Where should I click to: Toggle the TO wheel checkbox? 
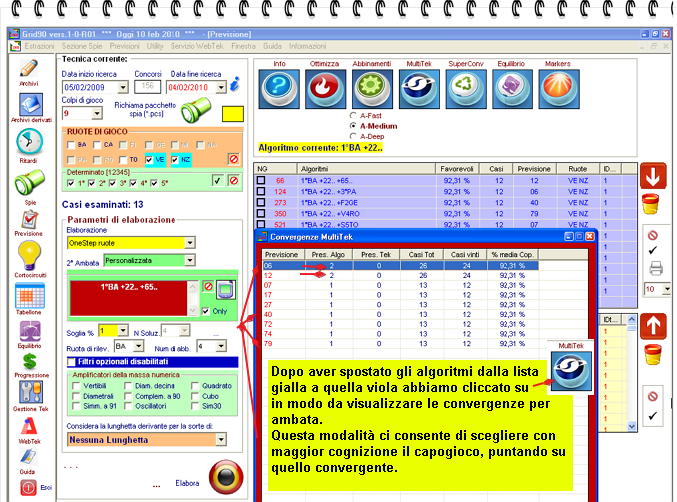tap(123, 160)
